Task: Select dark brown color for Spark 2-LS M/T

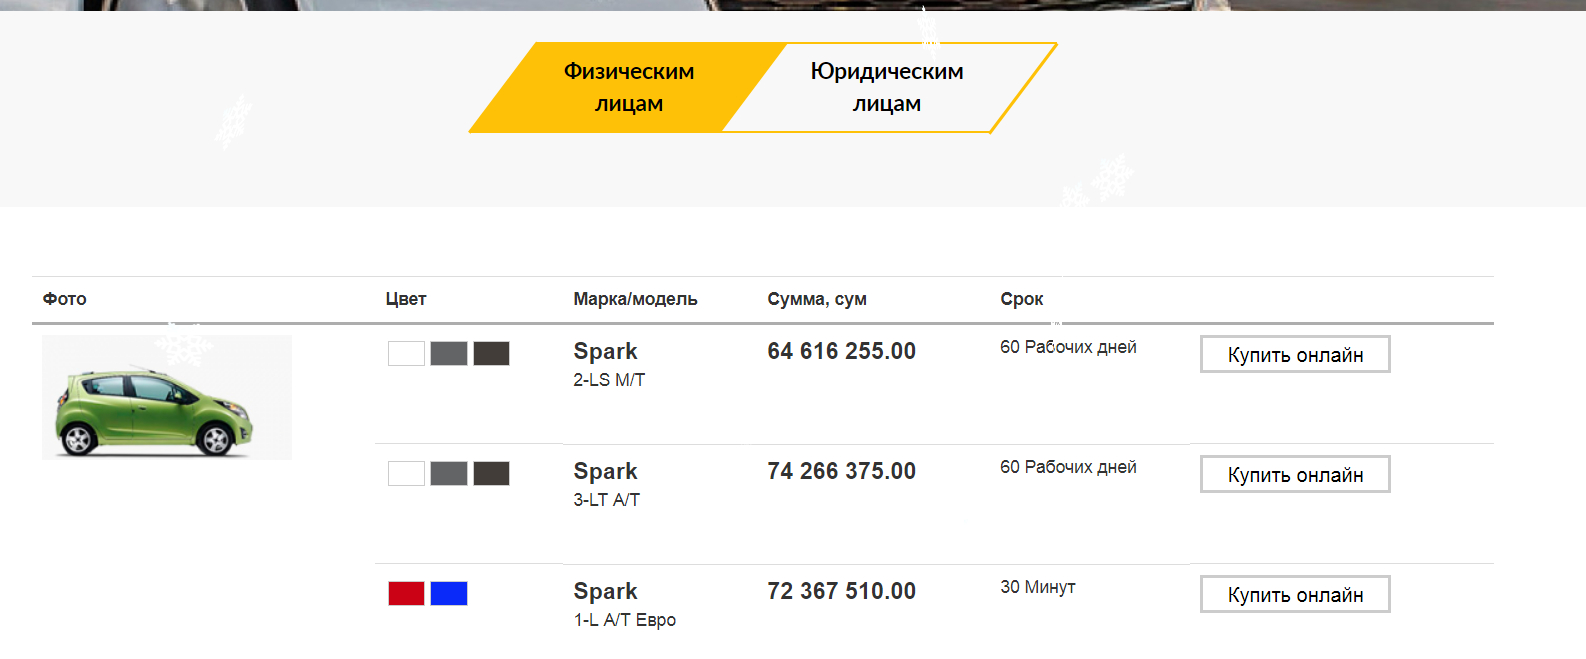Action: coord(491,353)
